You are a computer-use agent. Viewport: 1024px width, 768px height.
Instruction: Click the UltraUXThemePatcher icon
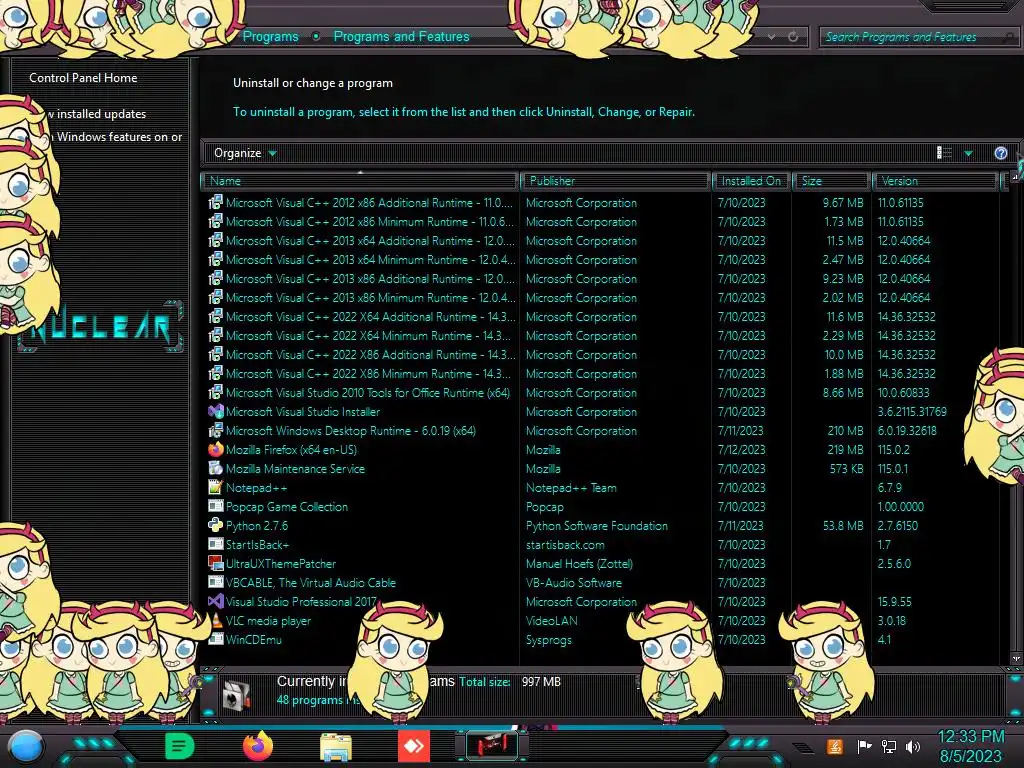coord(216,563)
